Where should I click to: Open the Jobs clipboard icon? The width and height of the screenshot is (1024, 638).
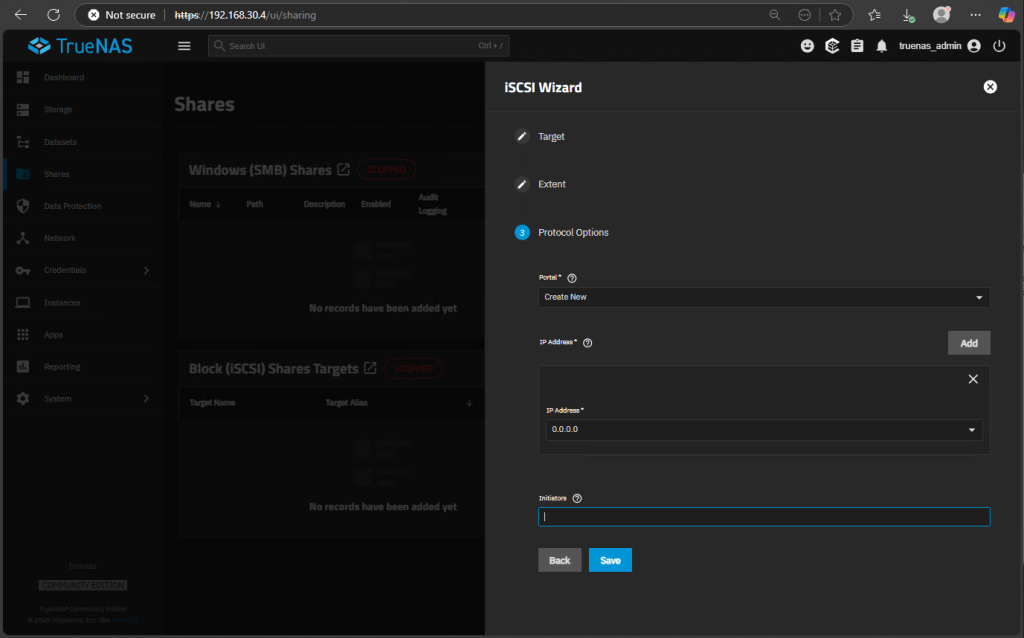tap(857, 46)
